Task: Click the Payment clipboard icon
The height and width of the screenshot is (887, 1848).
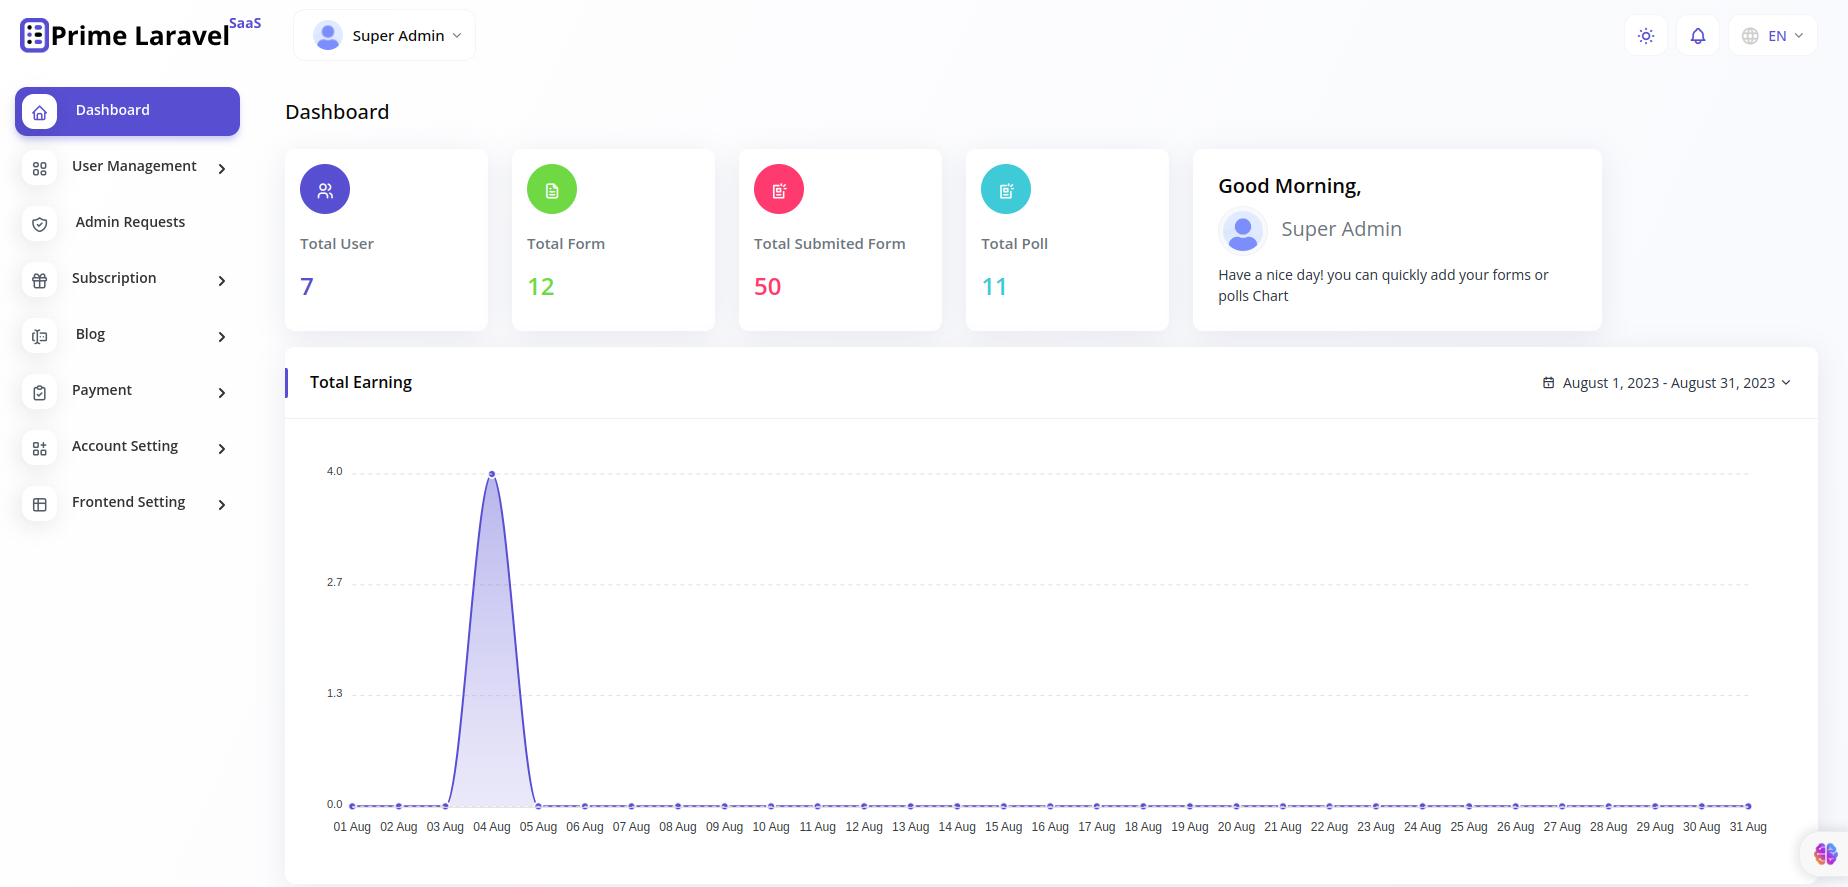Action: point(40,393)
